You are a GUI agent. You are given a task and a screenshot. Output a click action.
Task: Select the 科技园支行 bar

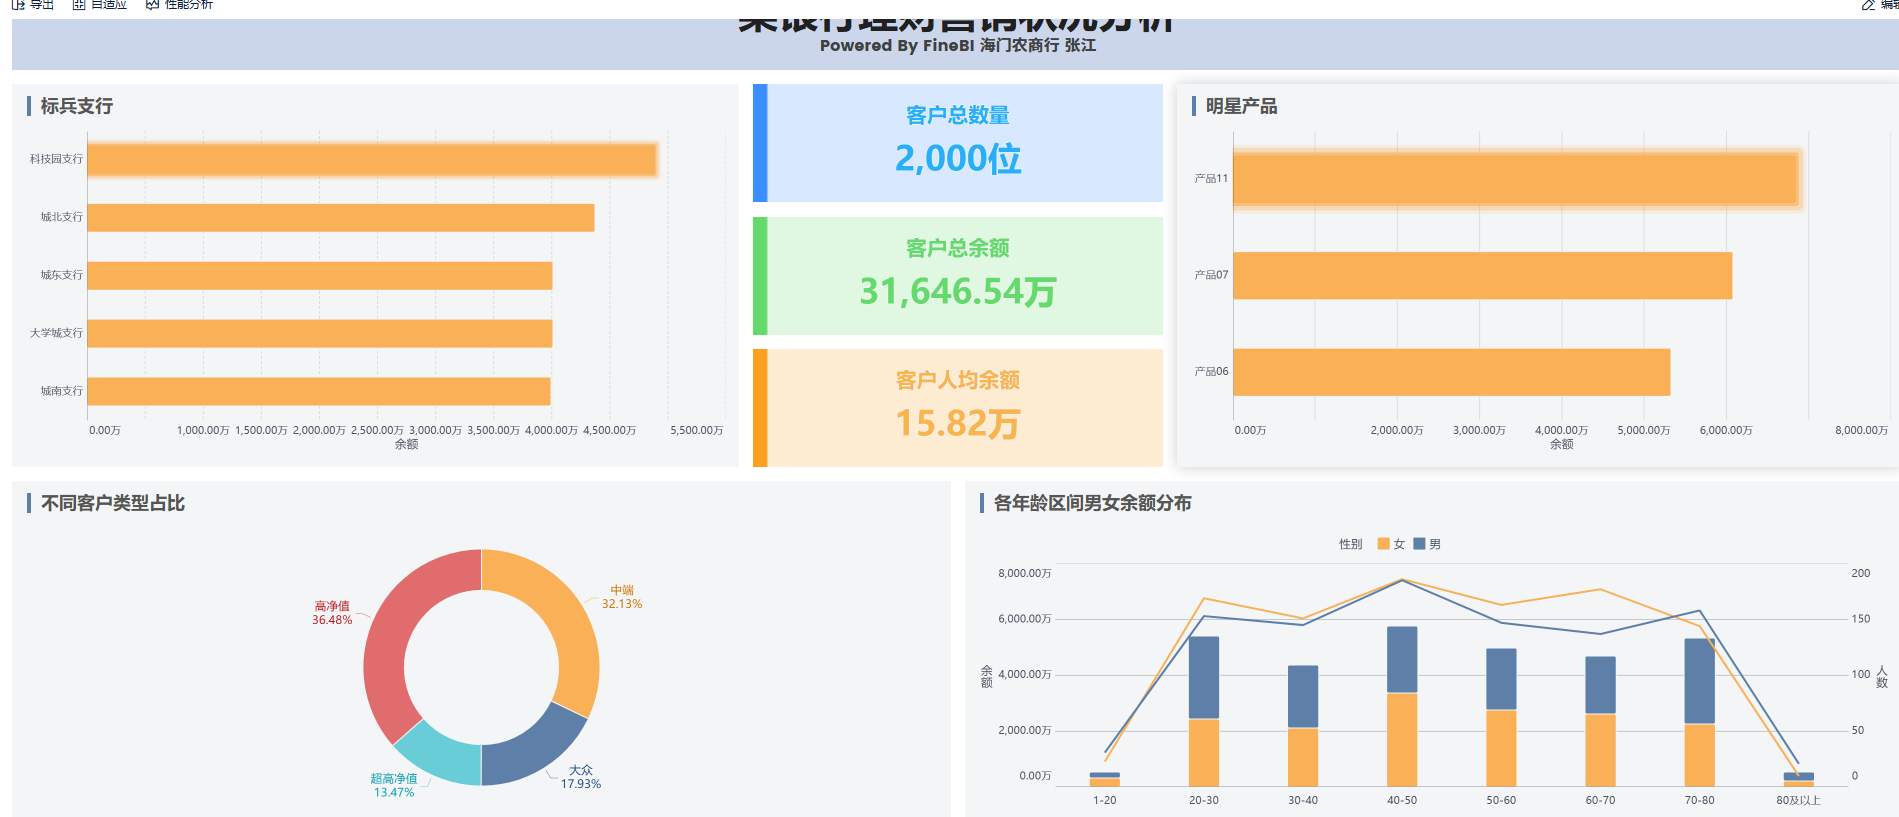tap(371, 160)
